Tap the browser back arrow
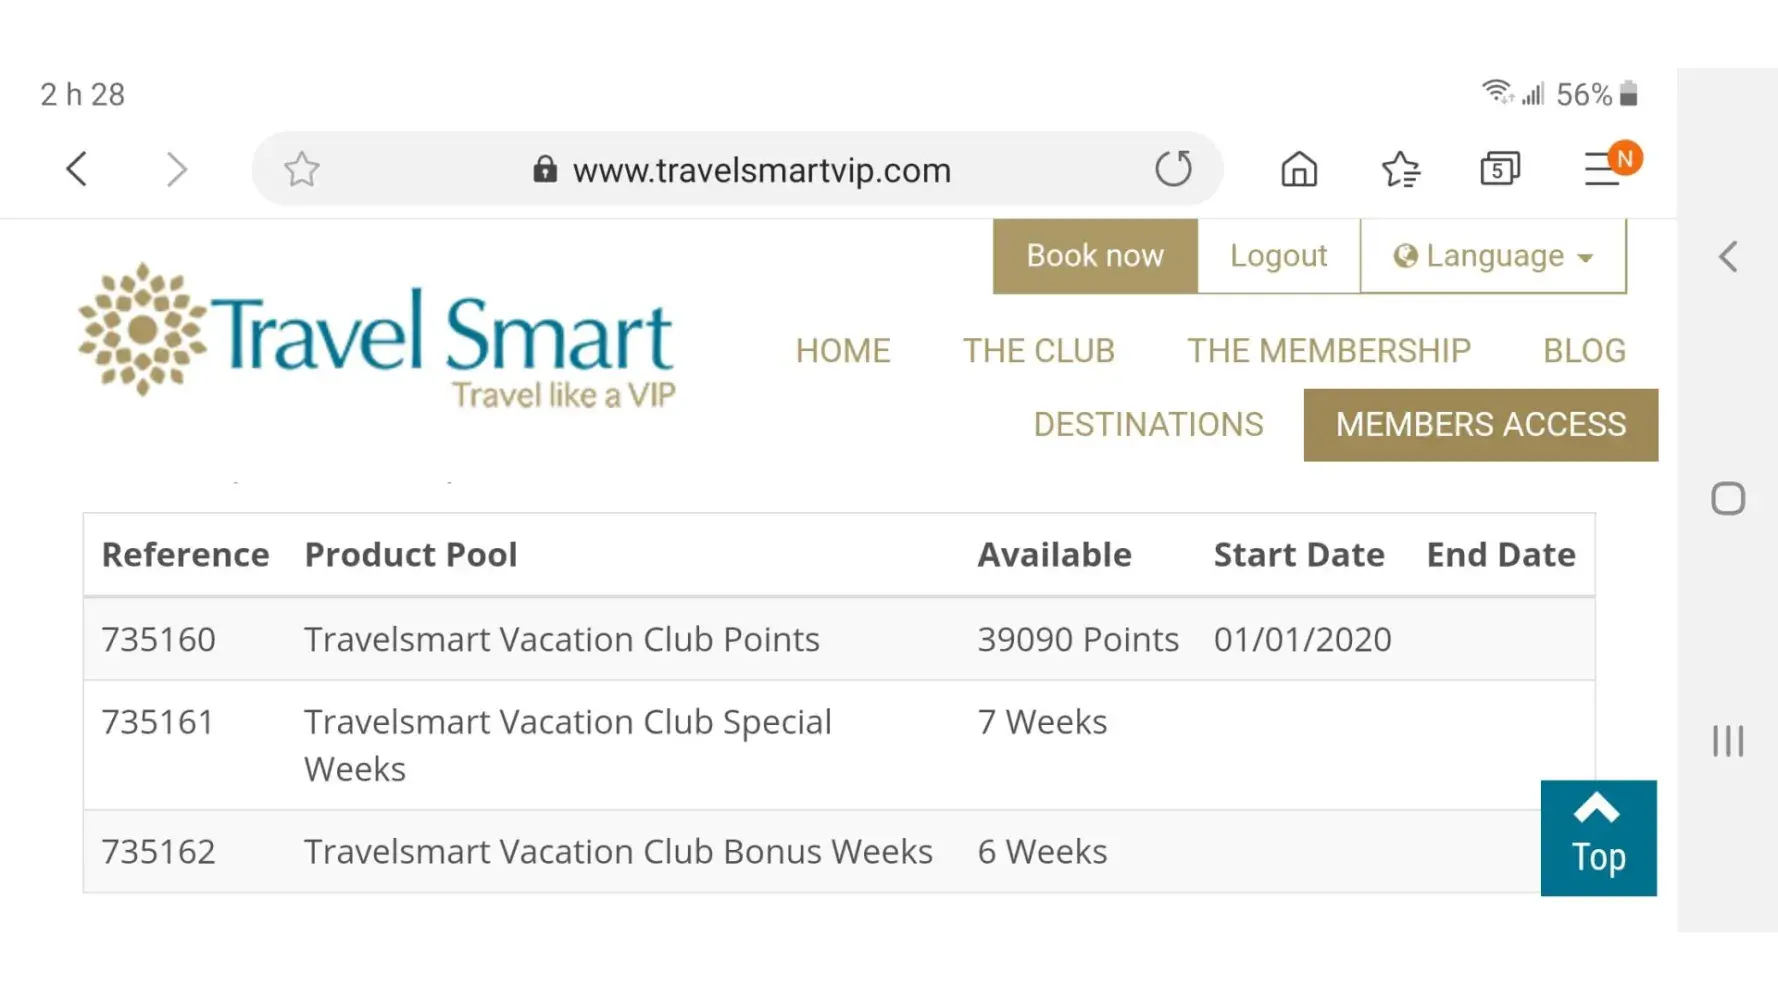Viewport: 1778px width, 1000px height. pyautogui.click(x=77, y=169)
